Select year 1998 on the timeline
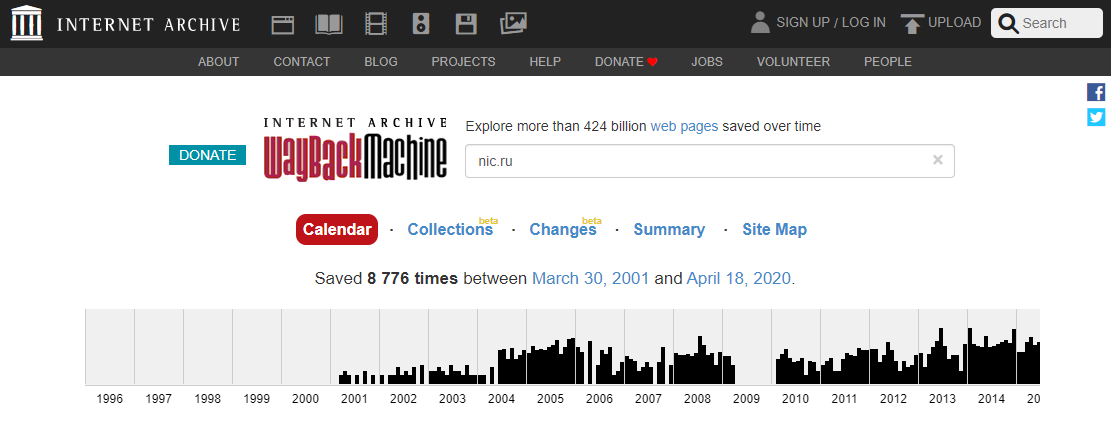1111x425 pixels. [208, 399]
